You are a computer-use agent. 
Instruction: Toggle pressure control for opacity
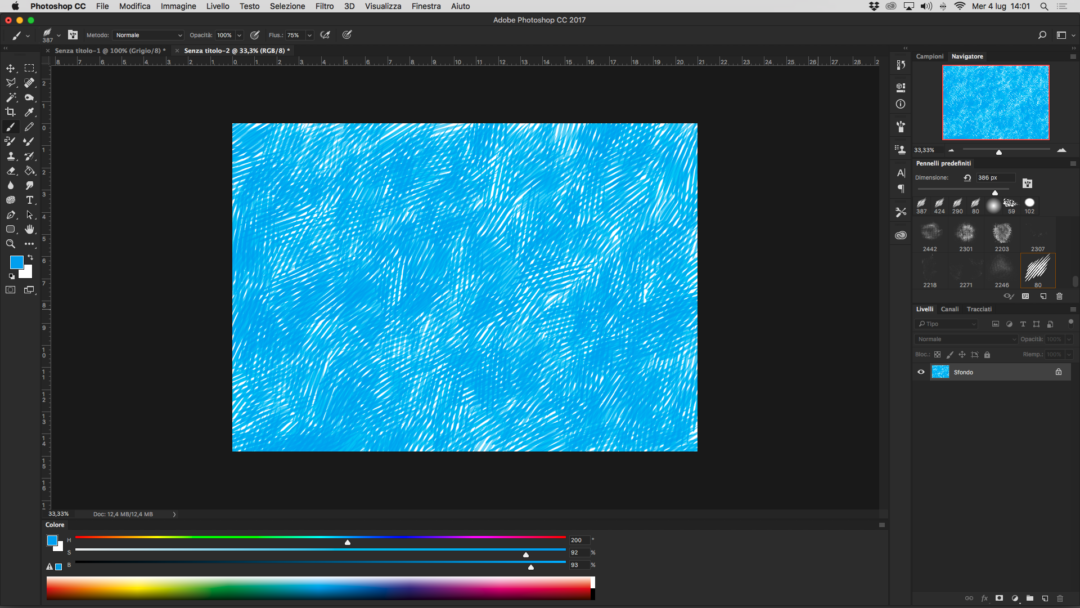pos(255,35)
